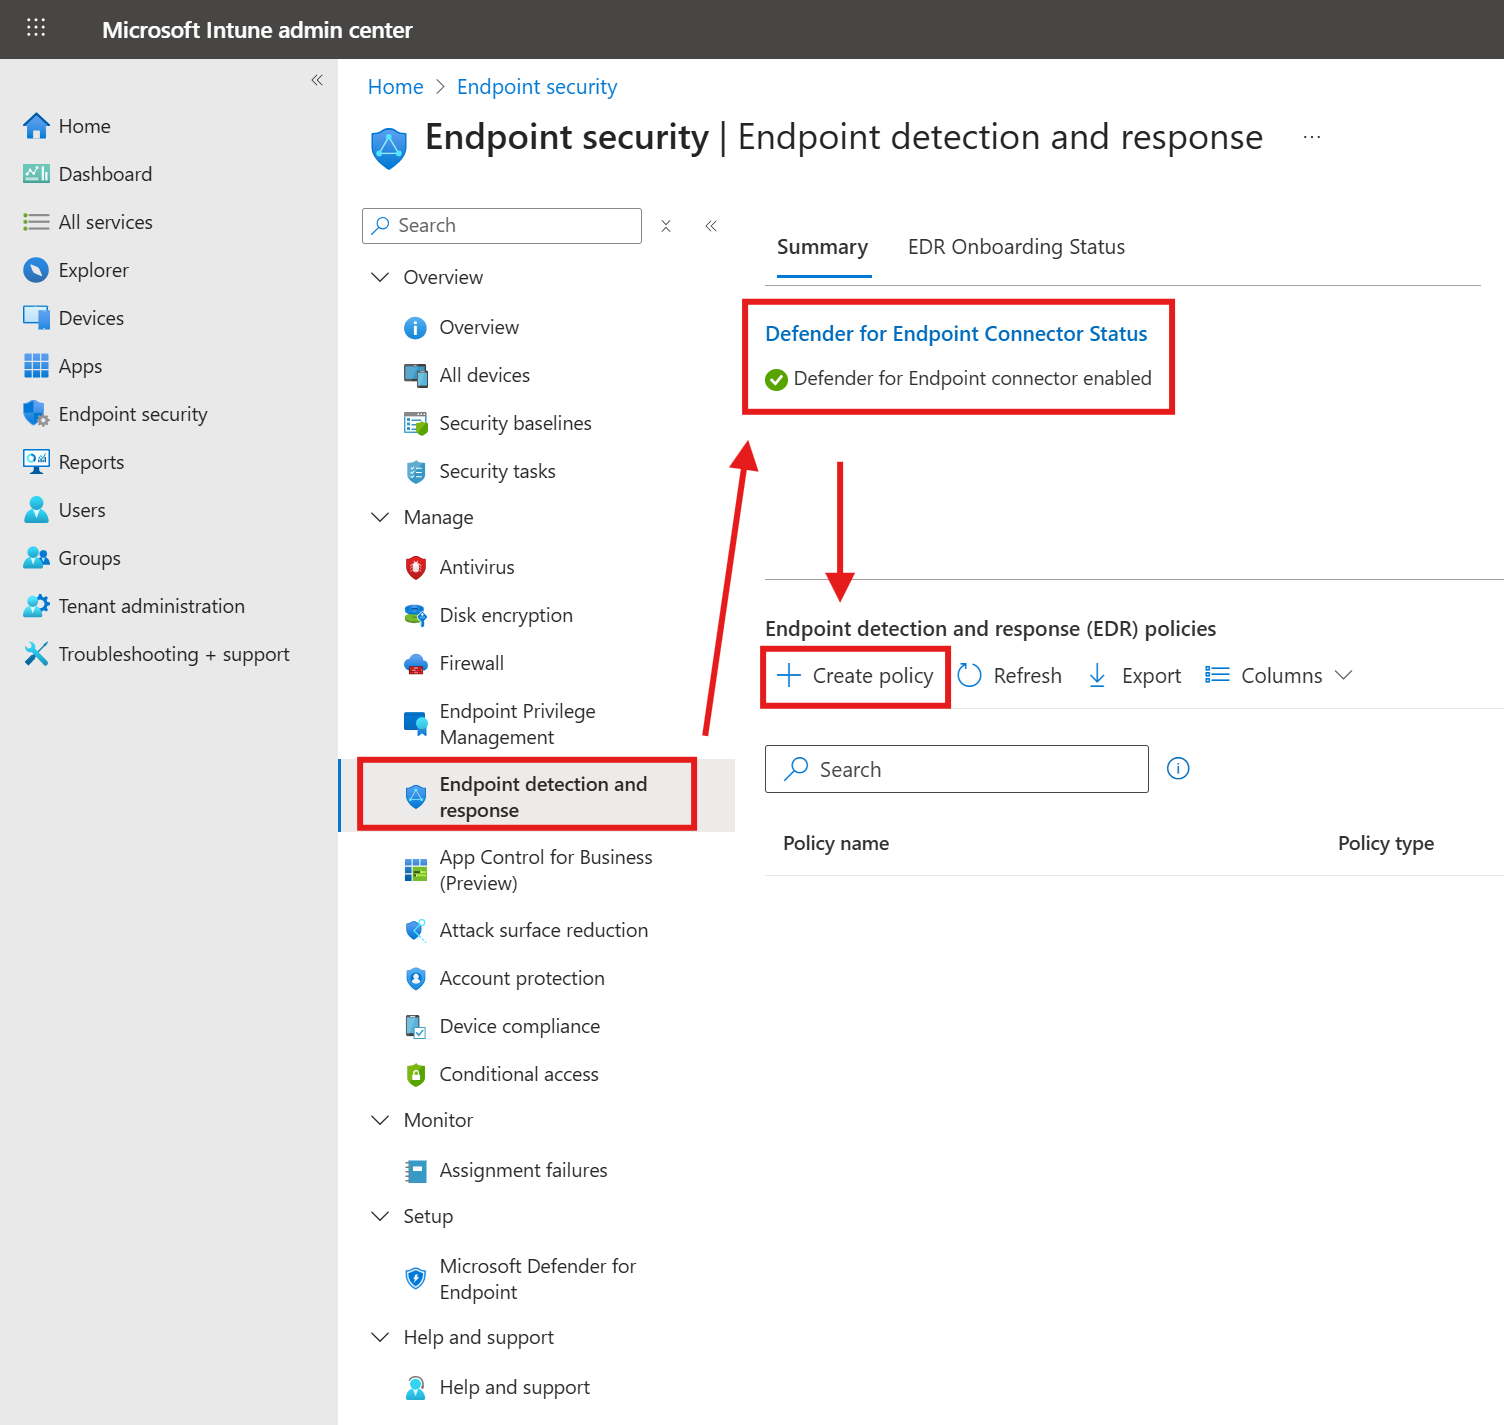Select Endpoint detection and response menu item
1504x1425 pixels.
pos(538,796)
